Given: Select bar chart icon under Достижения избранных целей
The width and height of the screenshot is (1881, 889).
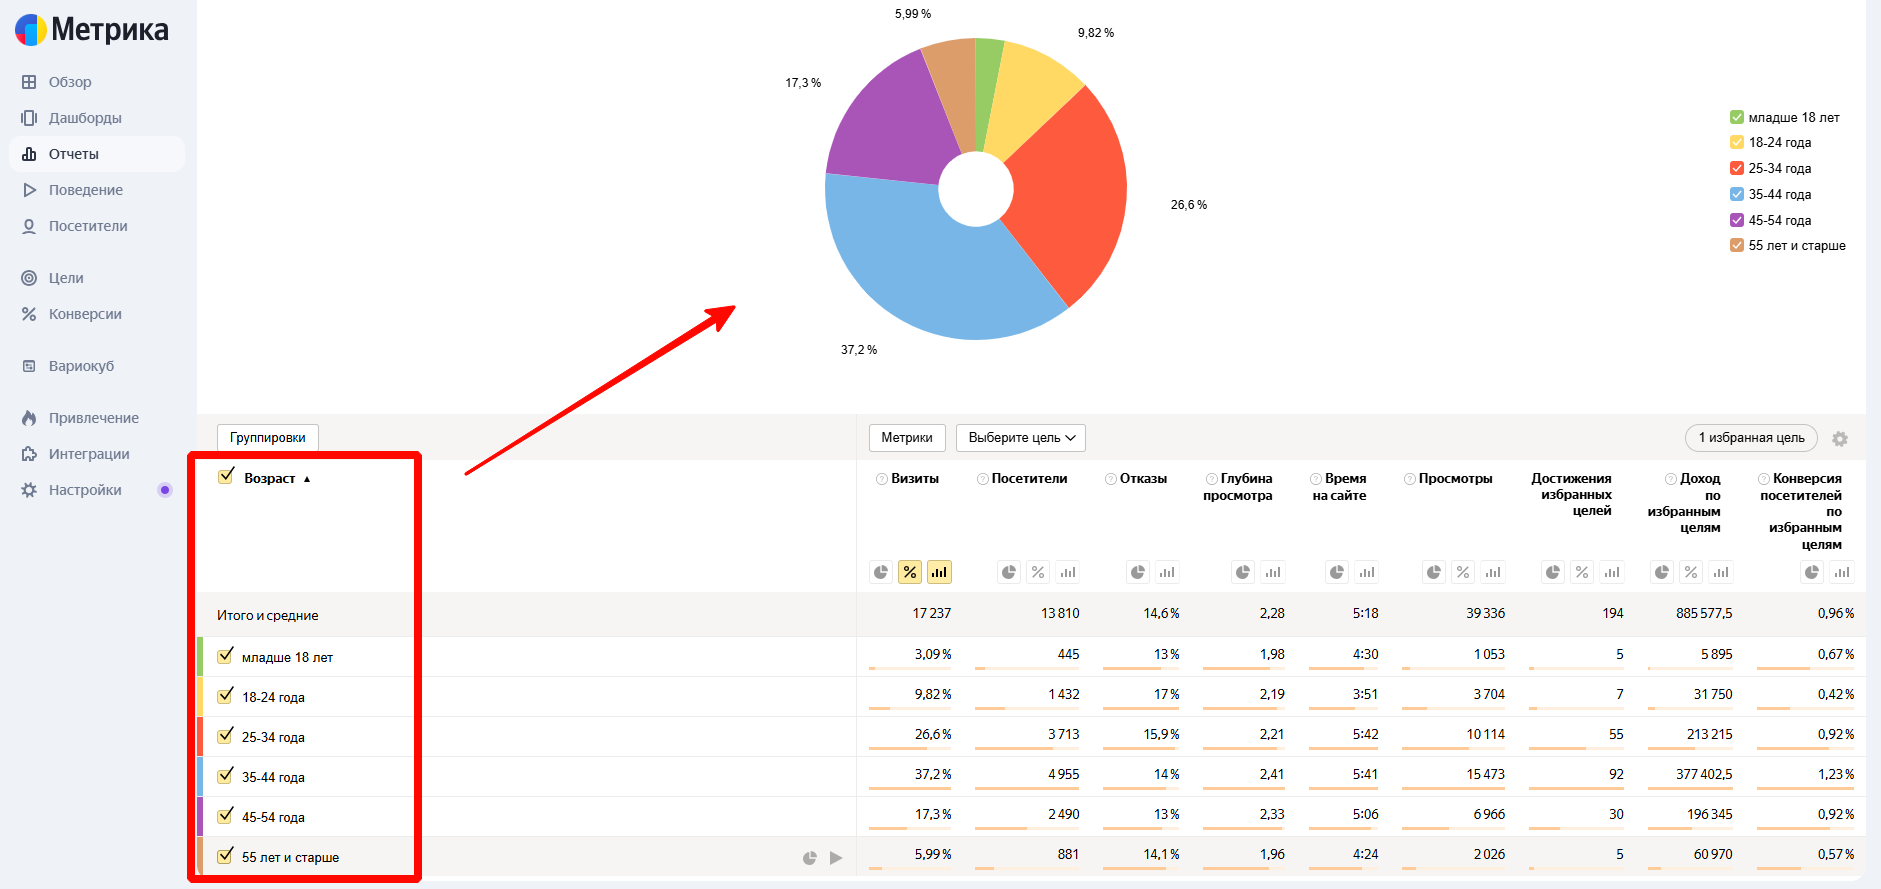Looking at the screenshot, I should [1612, 572].
